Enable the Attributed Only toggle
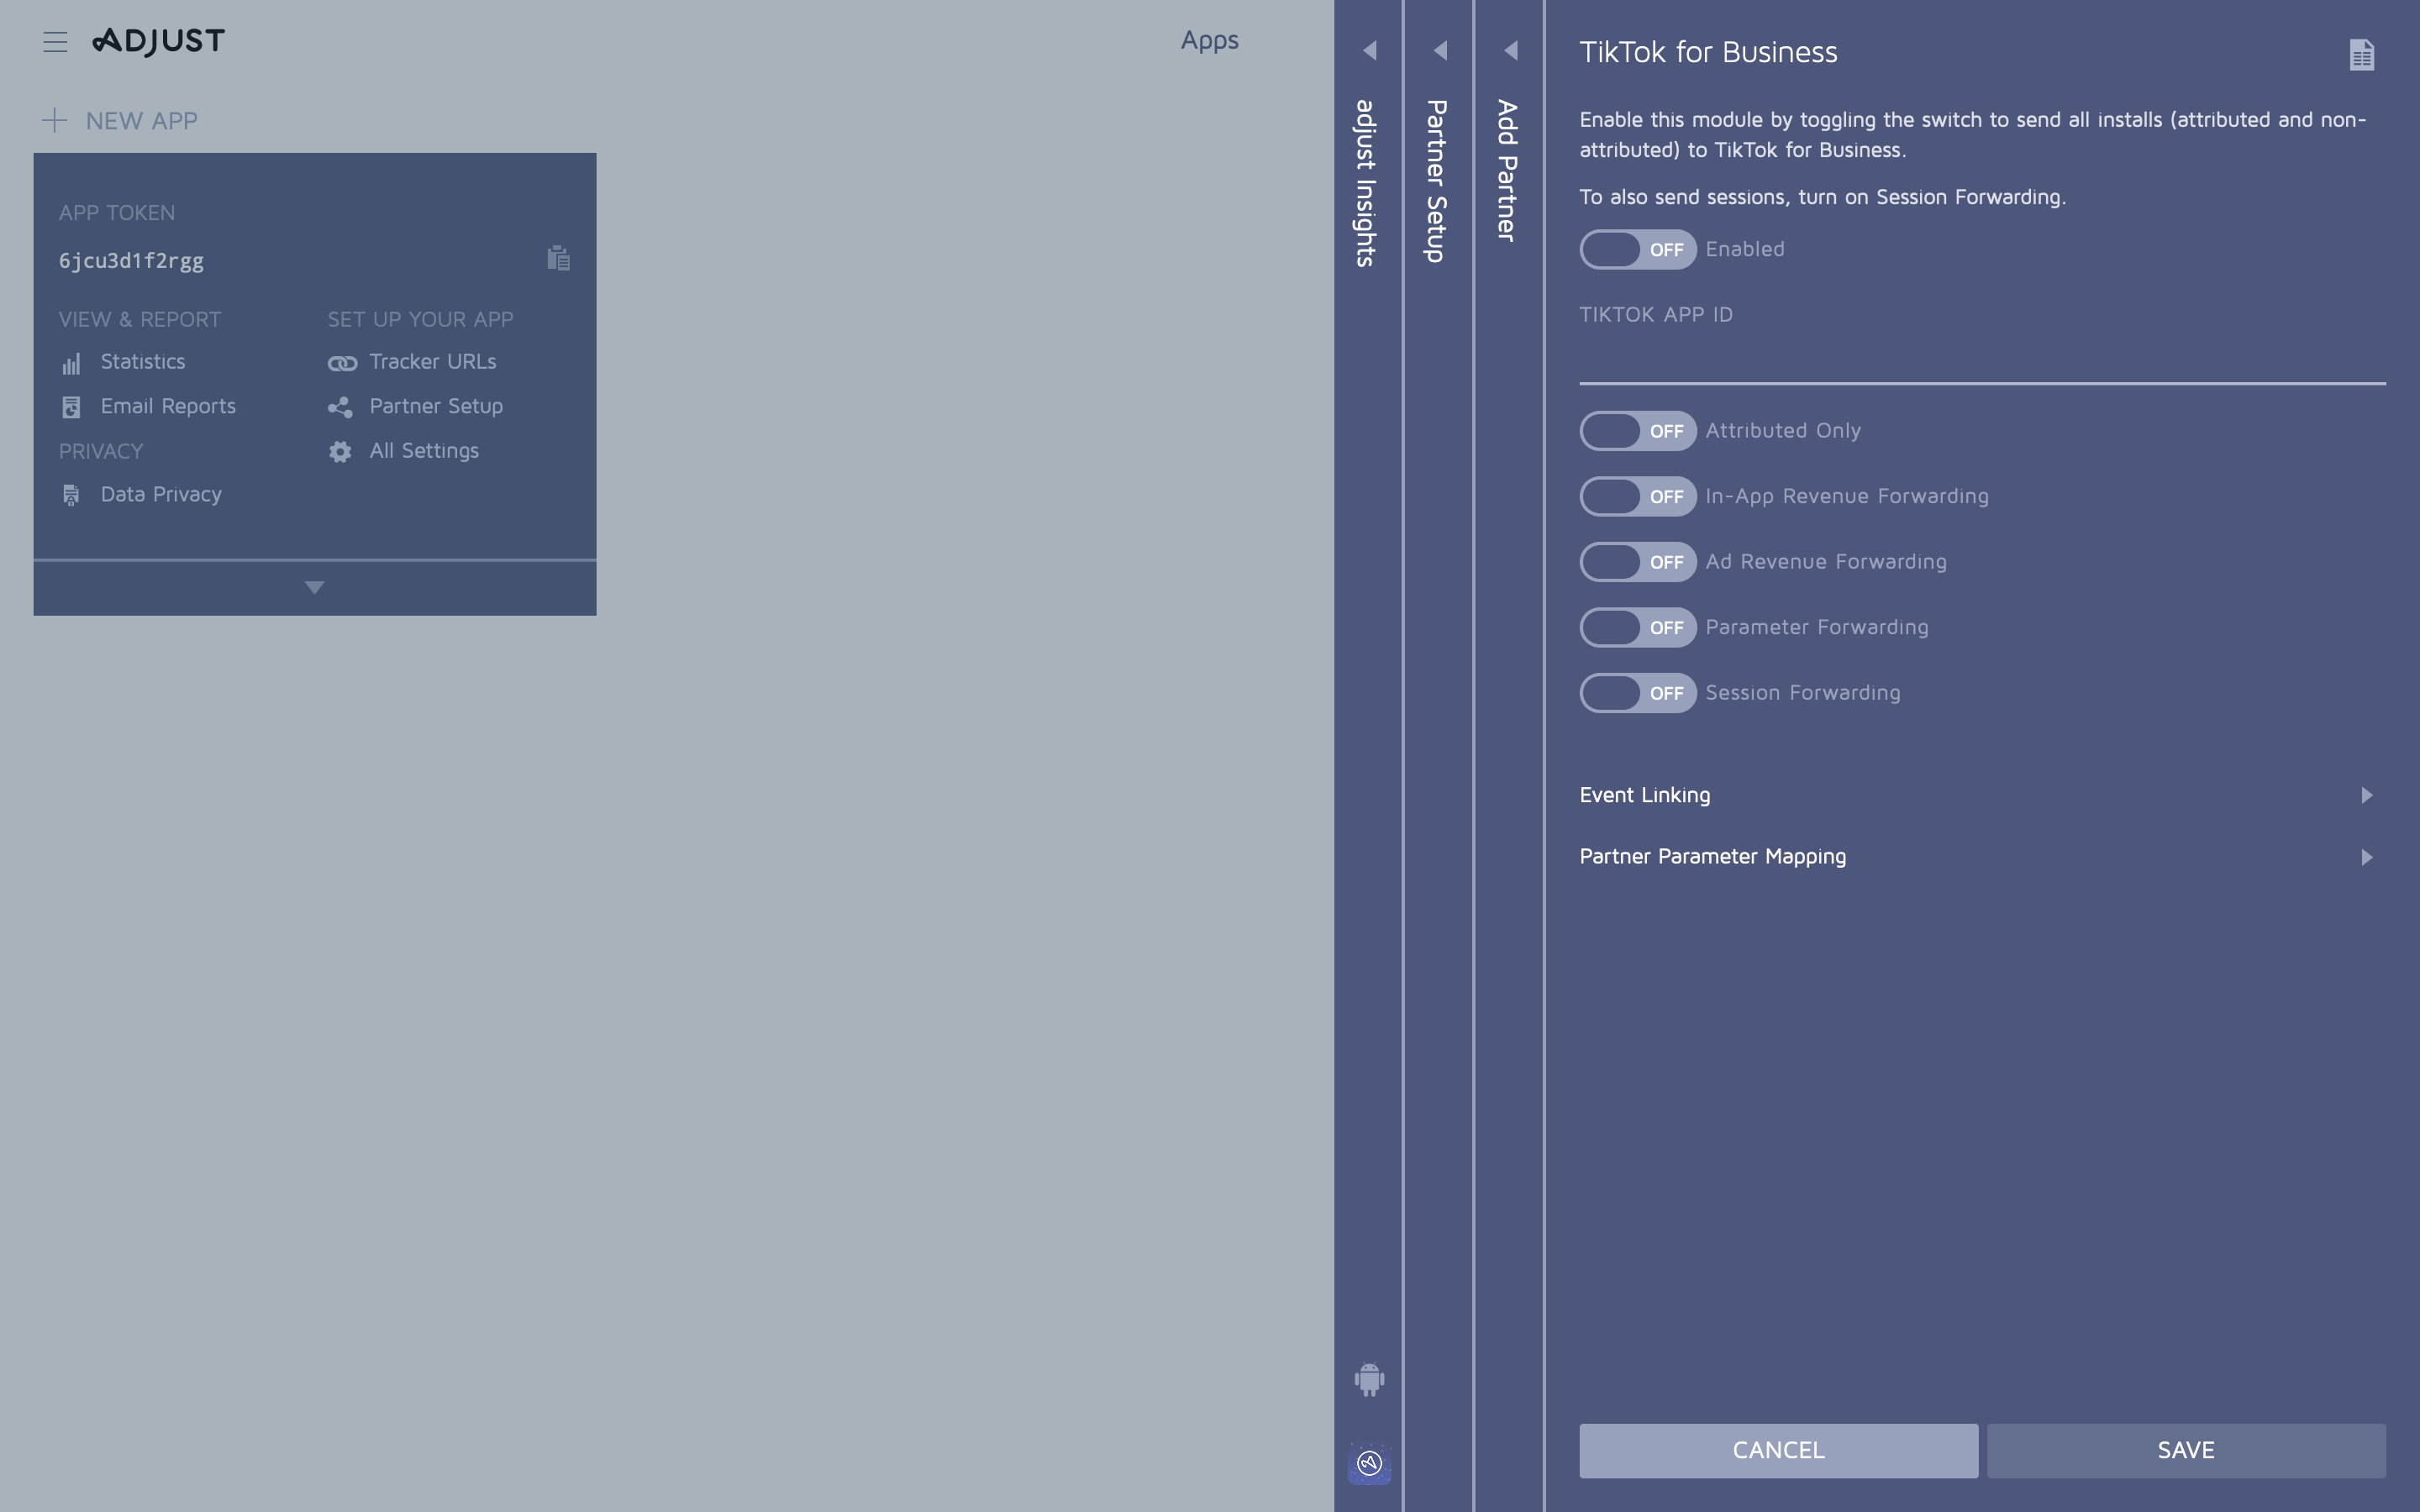Screen dimensions: 2420x1512 pos(1637,431)
